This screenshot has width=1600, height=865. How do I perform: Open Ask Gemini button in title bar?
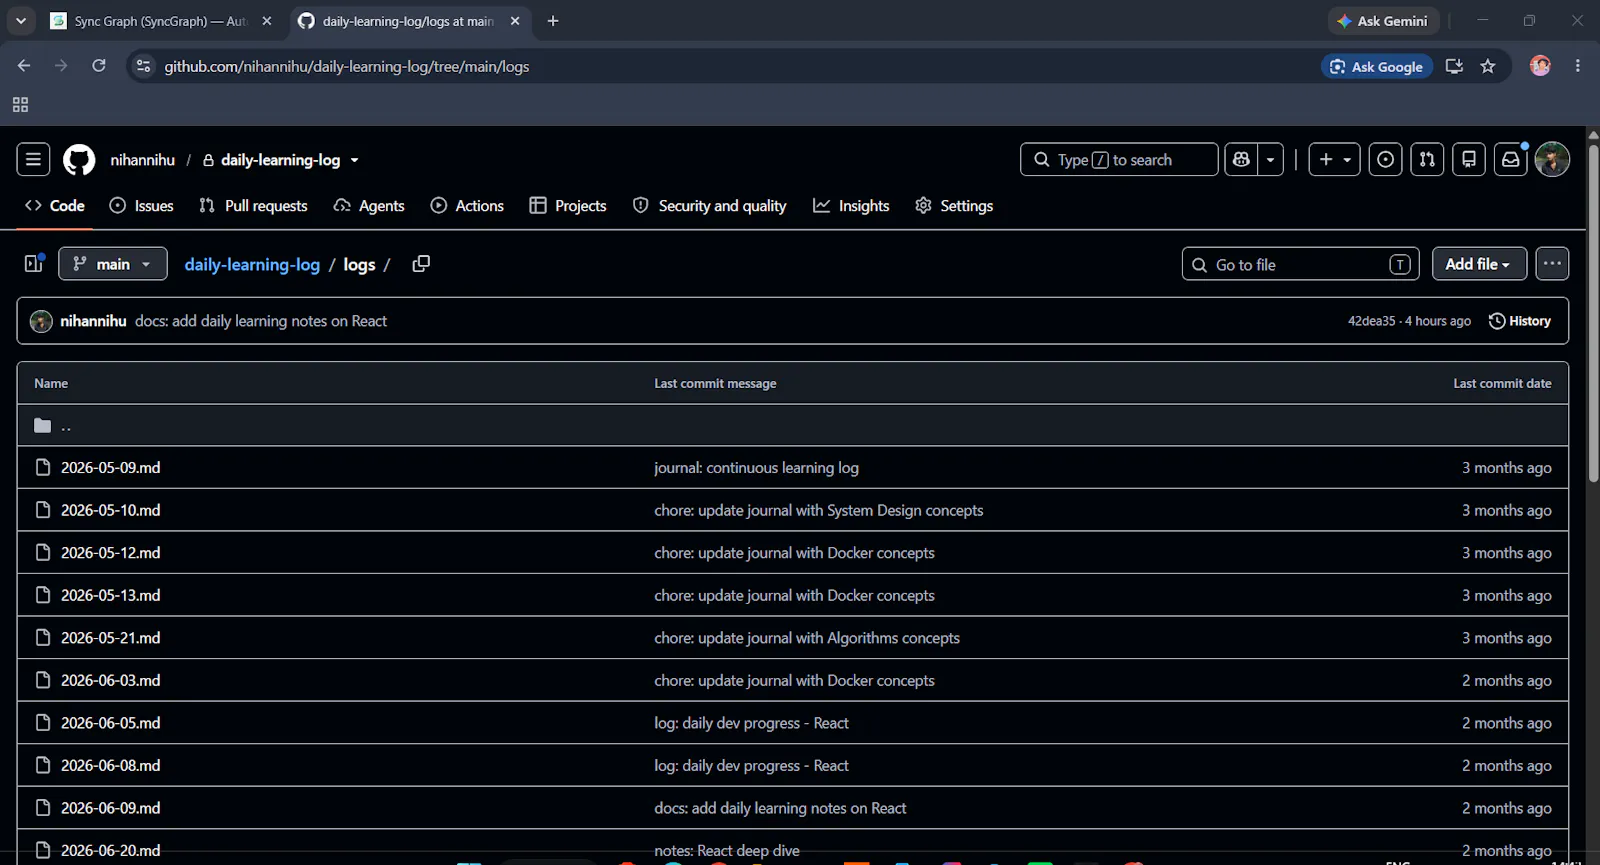1383,21
